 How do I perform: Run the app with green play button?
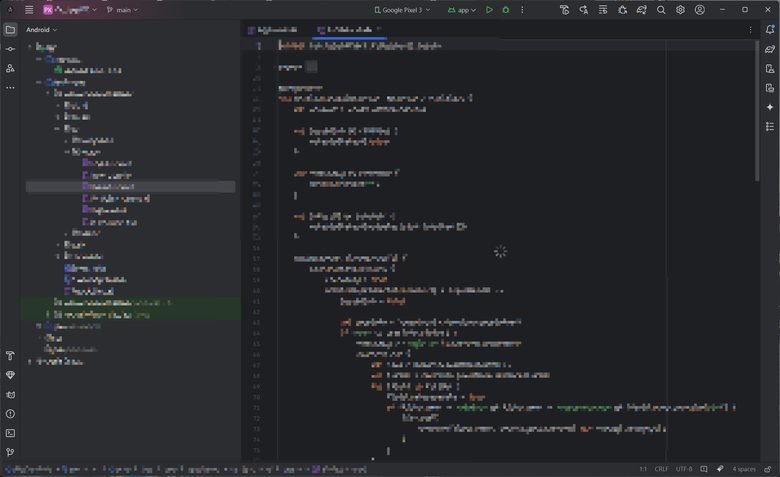[489, 9]
